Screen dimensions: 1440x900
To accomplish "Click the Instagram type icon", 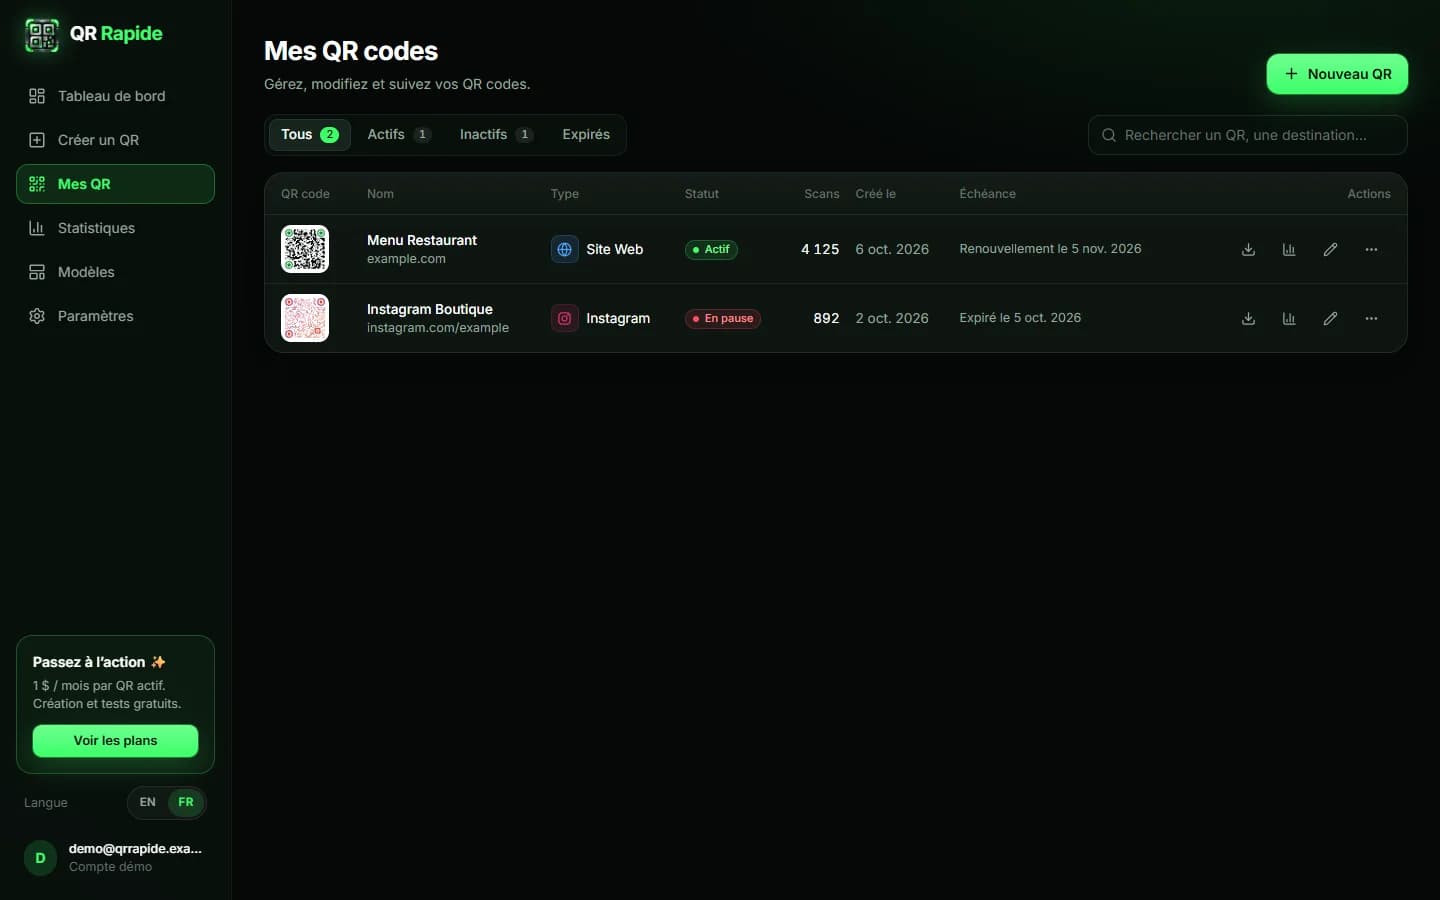I will [x=564, y=318].
